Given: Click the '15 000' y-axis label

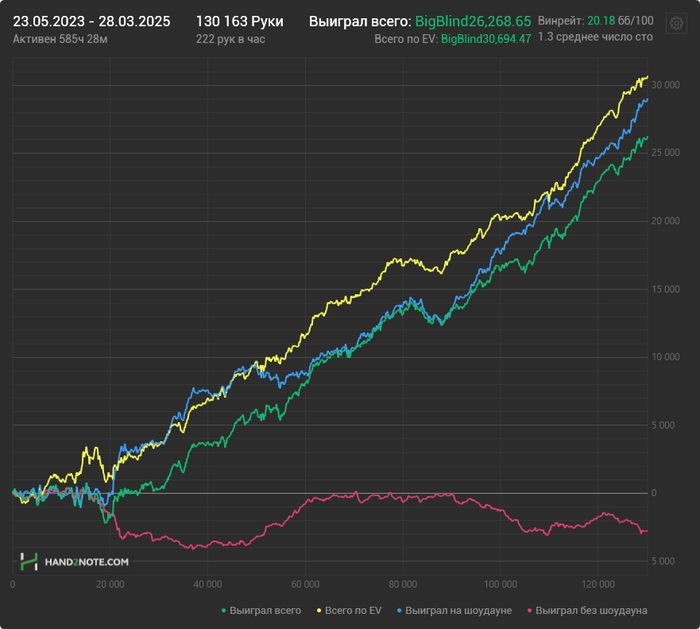Looking at the screenshot, I should pyautogui.click(x=665, y=289).
